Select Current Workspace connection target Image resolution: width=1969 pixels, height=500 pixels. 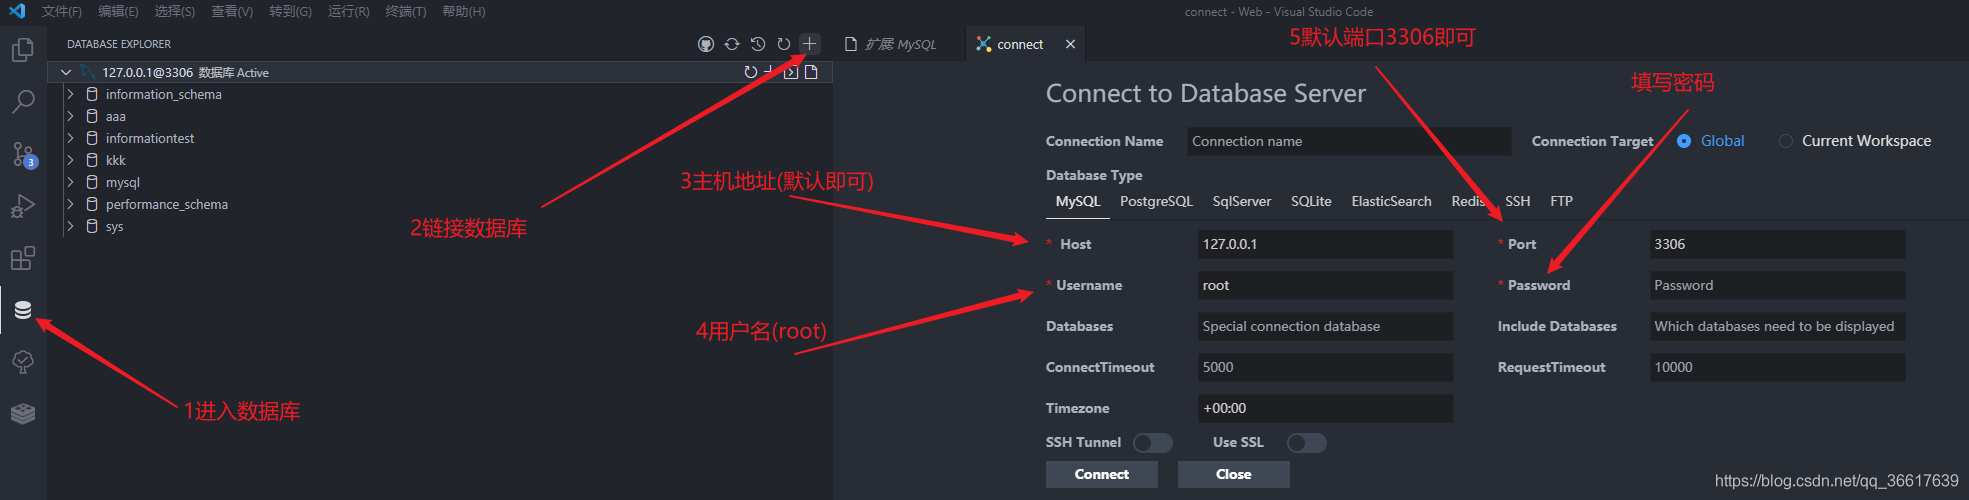coord(1786,141)
